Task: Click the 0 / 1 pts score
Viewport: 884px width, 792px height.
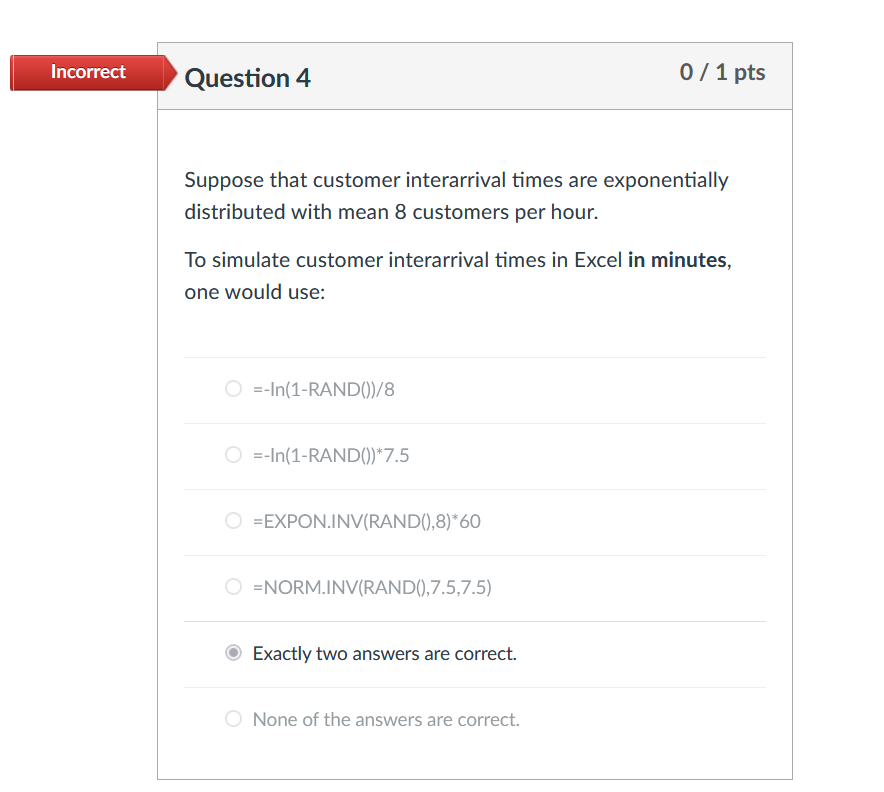Action: 722,72
